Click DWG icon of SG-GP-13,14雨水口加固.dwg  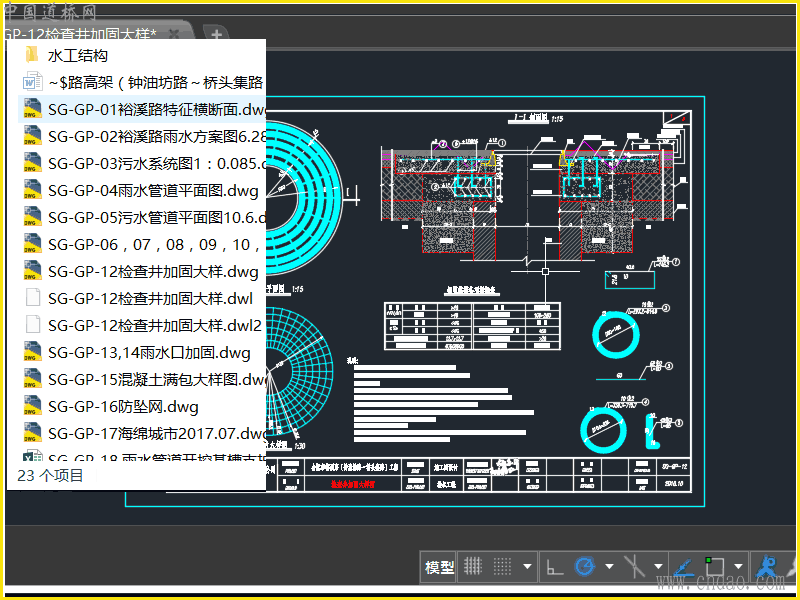[x=32, y=353]
